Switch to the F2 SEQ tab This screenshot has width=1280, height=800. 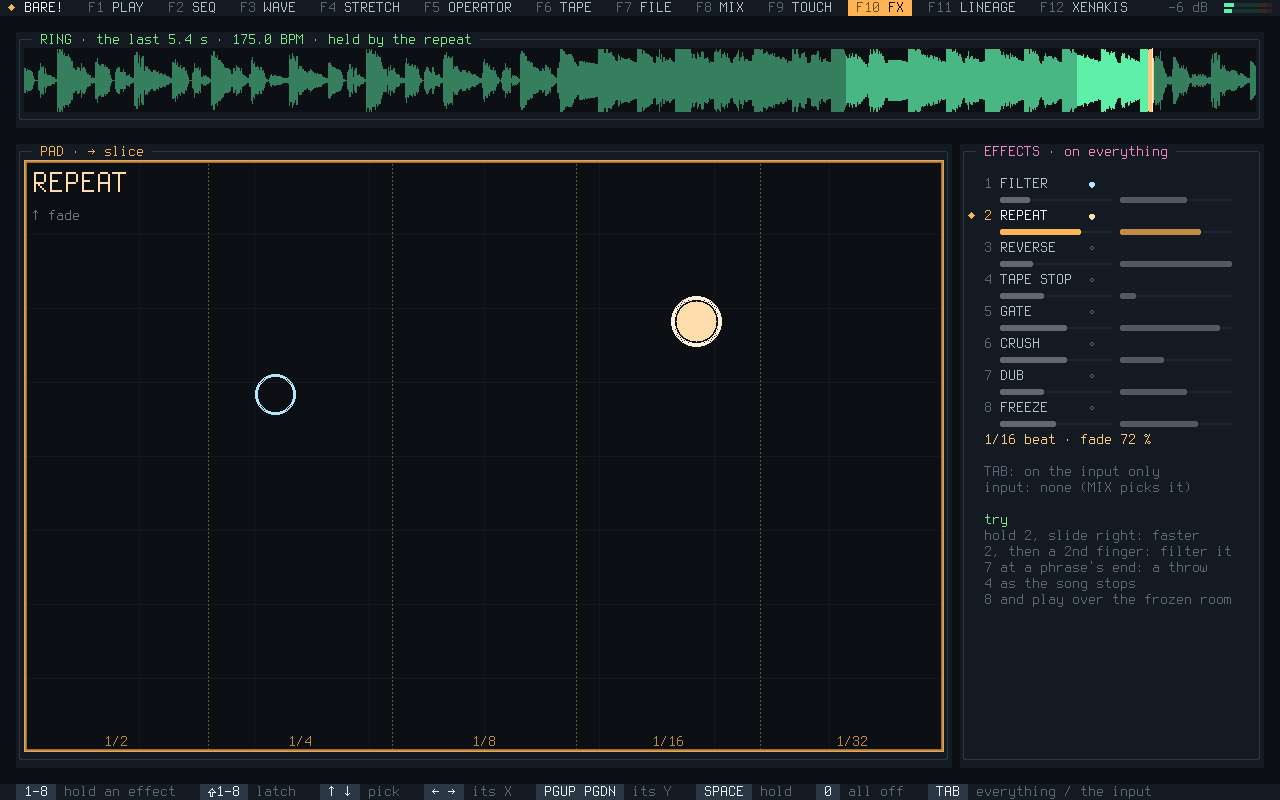(192, 7)
